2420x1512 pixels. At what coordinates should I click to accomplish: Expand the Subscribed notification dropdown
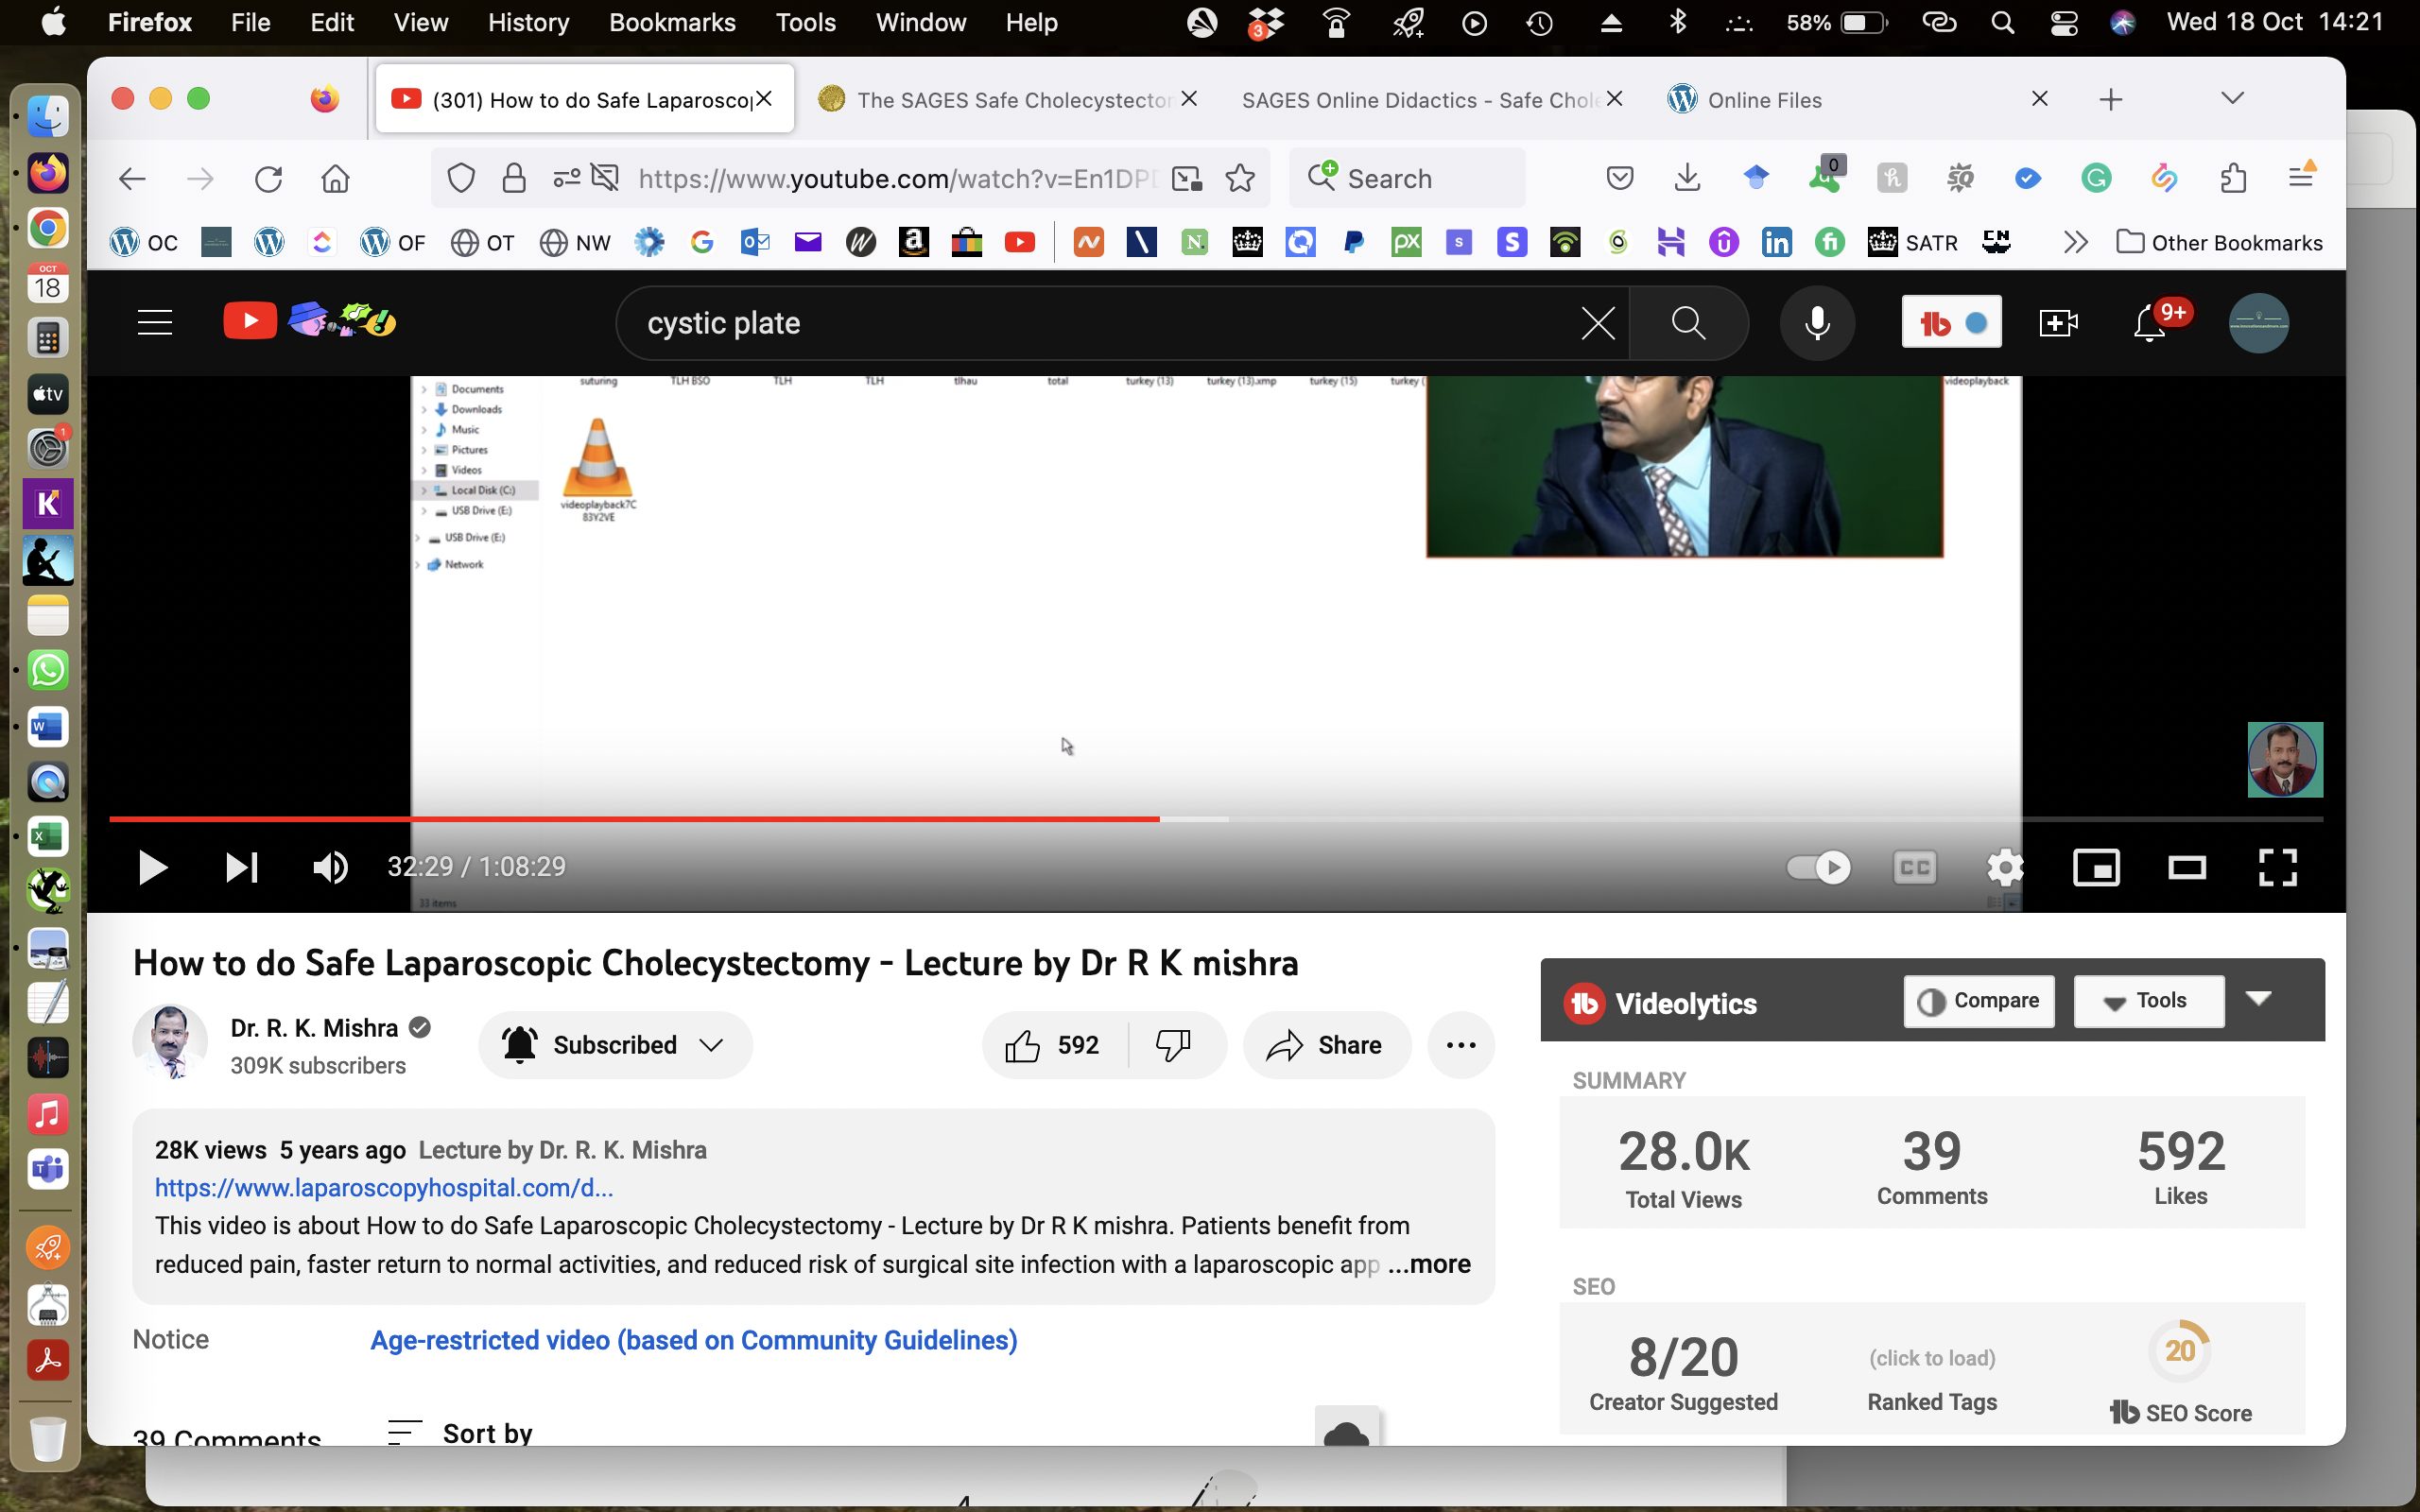pyautogui.click(x=615, y=1045)
